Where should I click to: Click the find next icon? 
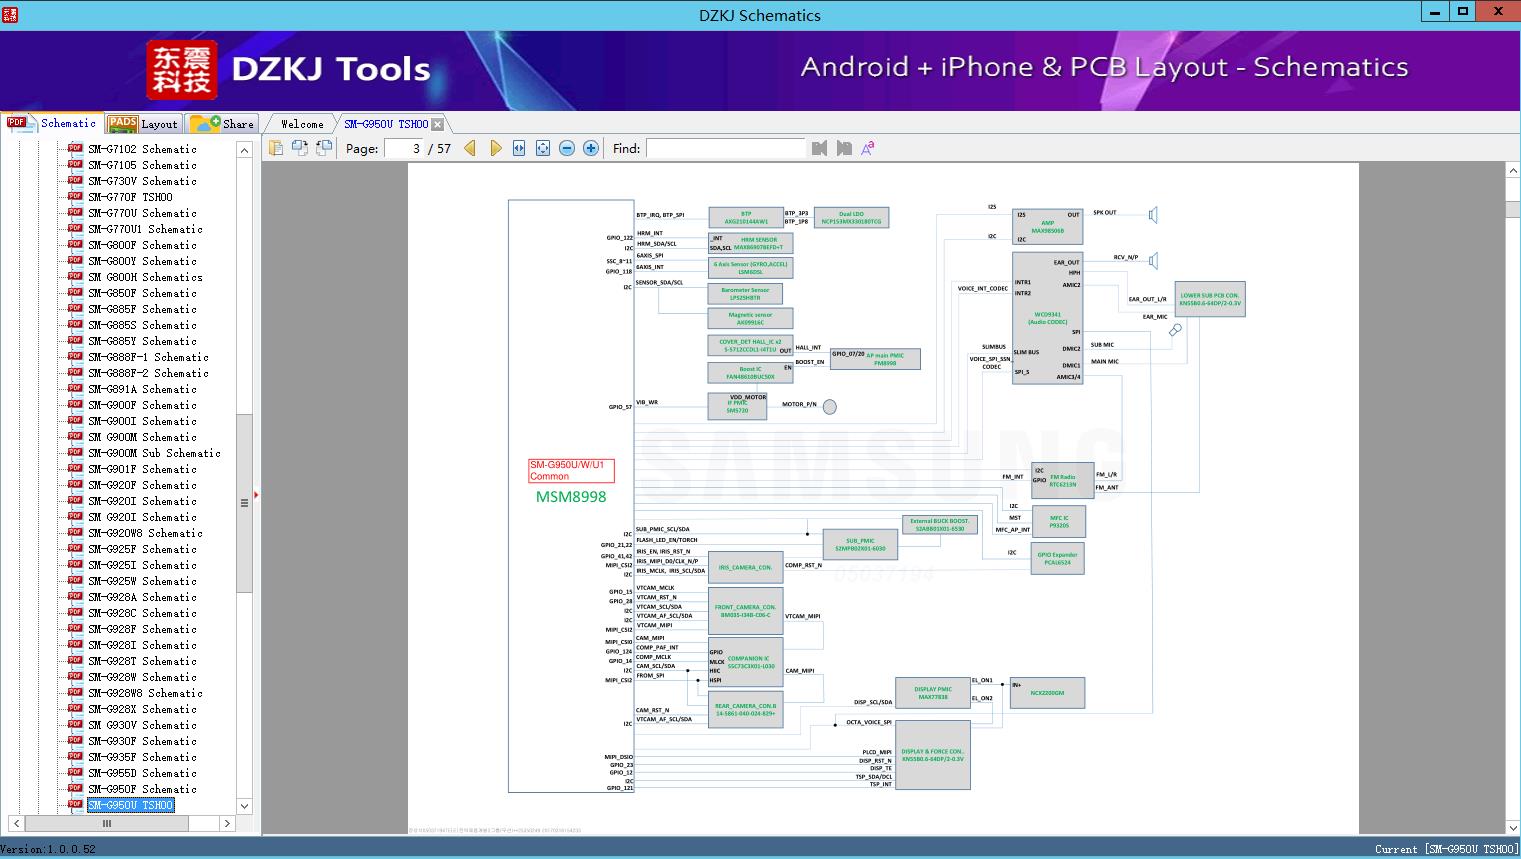point(844,148)
